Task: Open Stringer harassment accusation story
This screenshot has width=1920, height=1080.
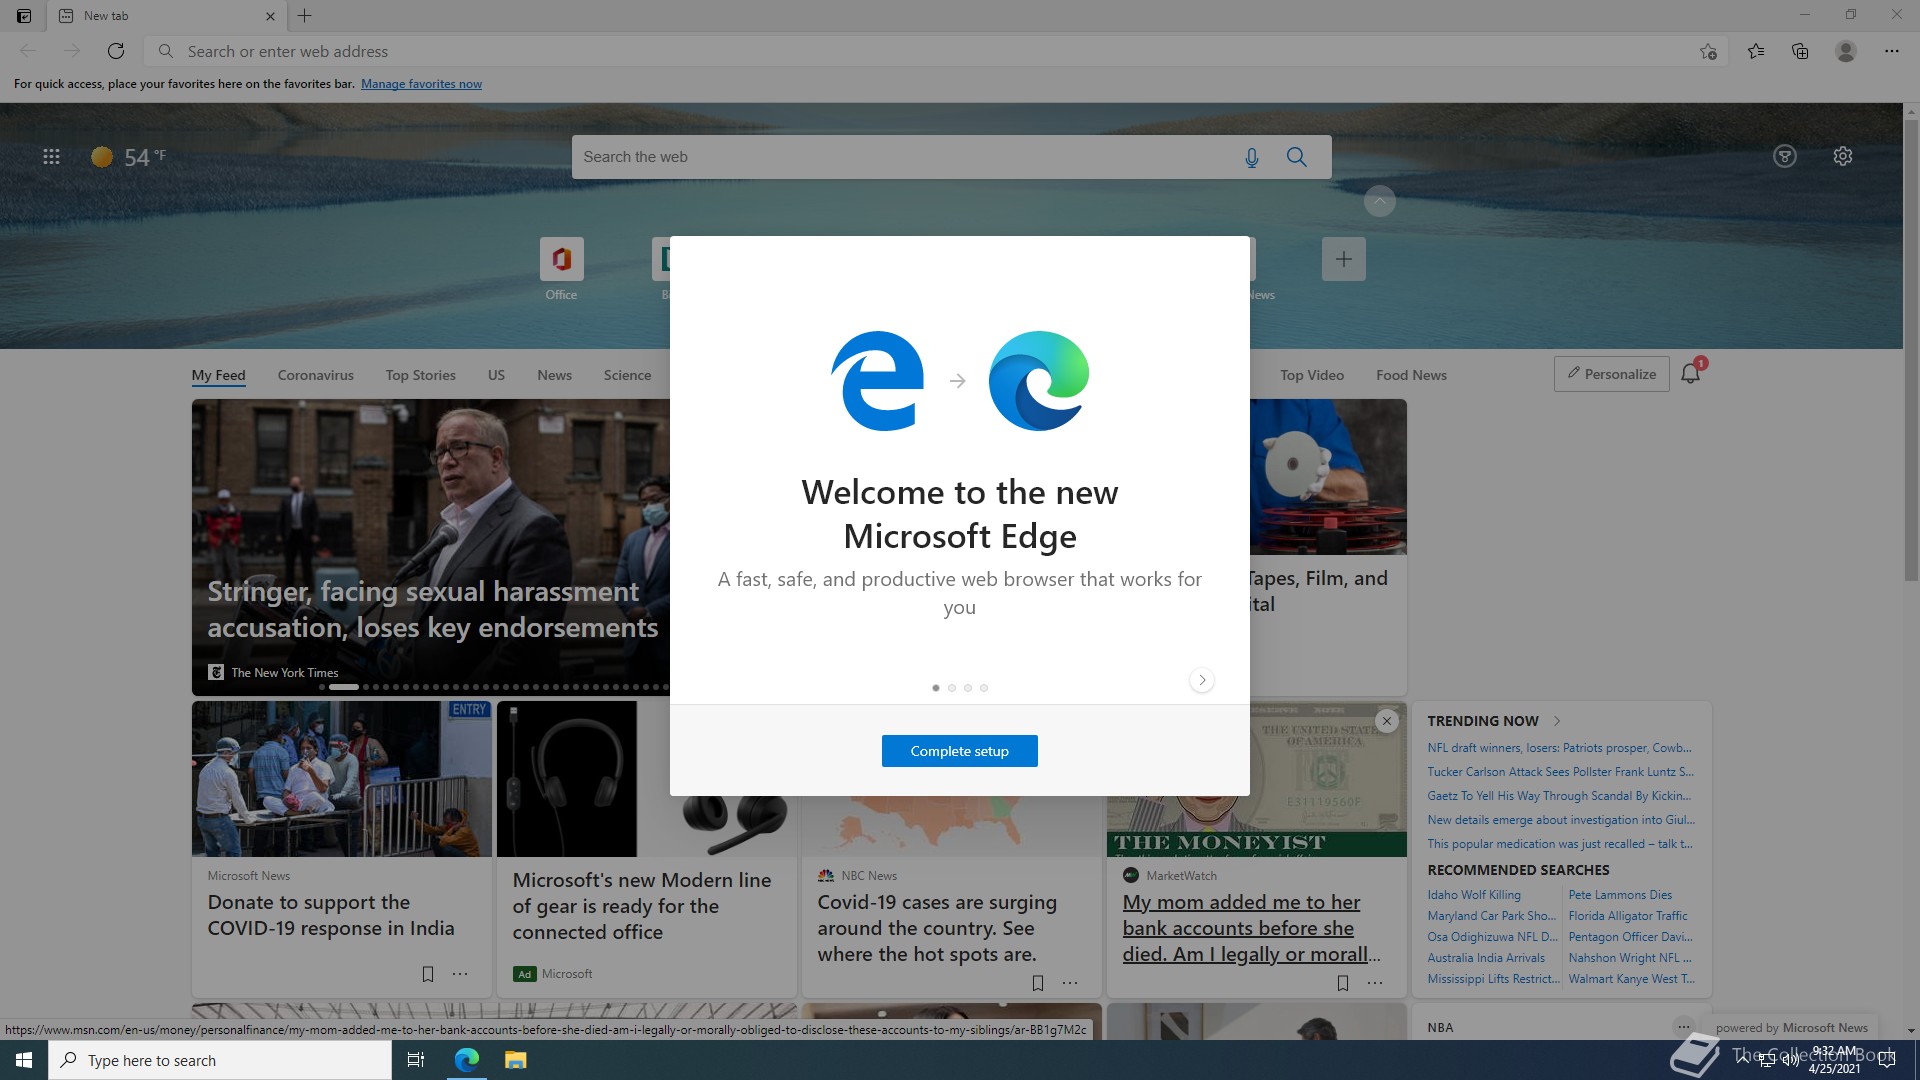Action: tap(433, 609)
